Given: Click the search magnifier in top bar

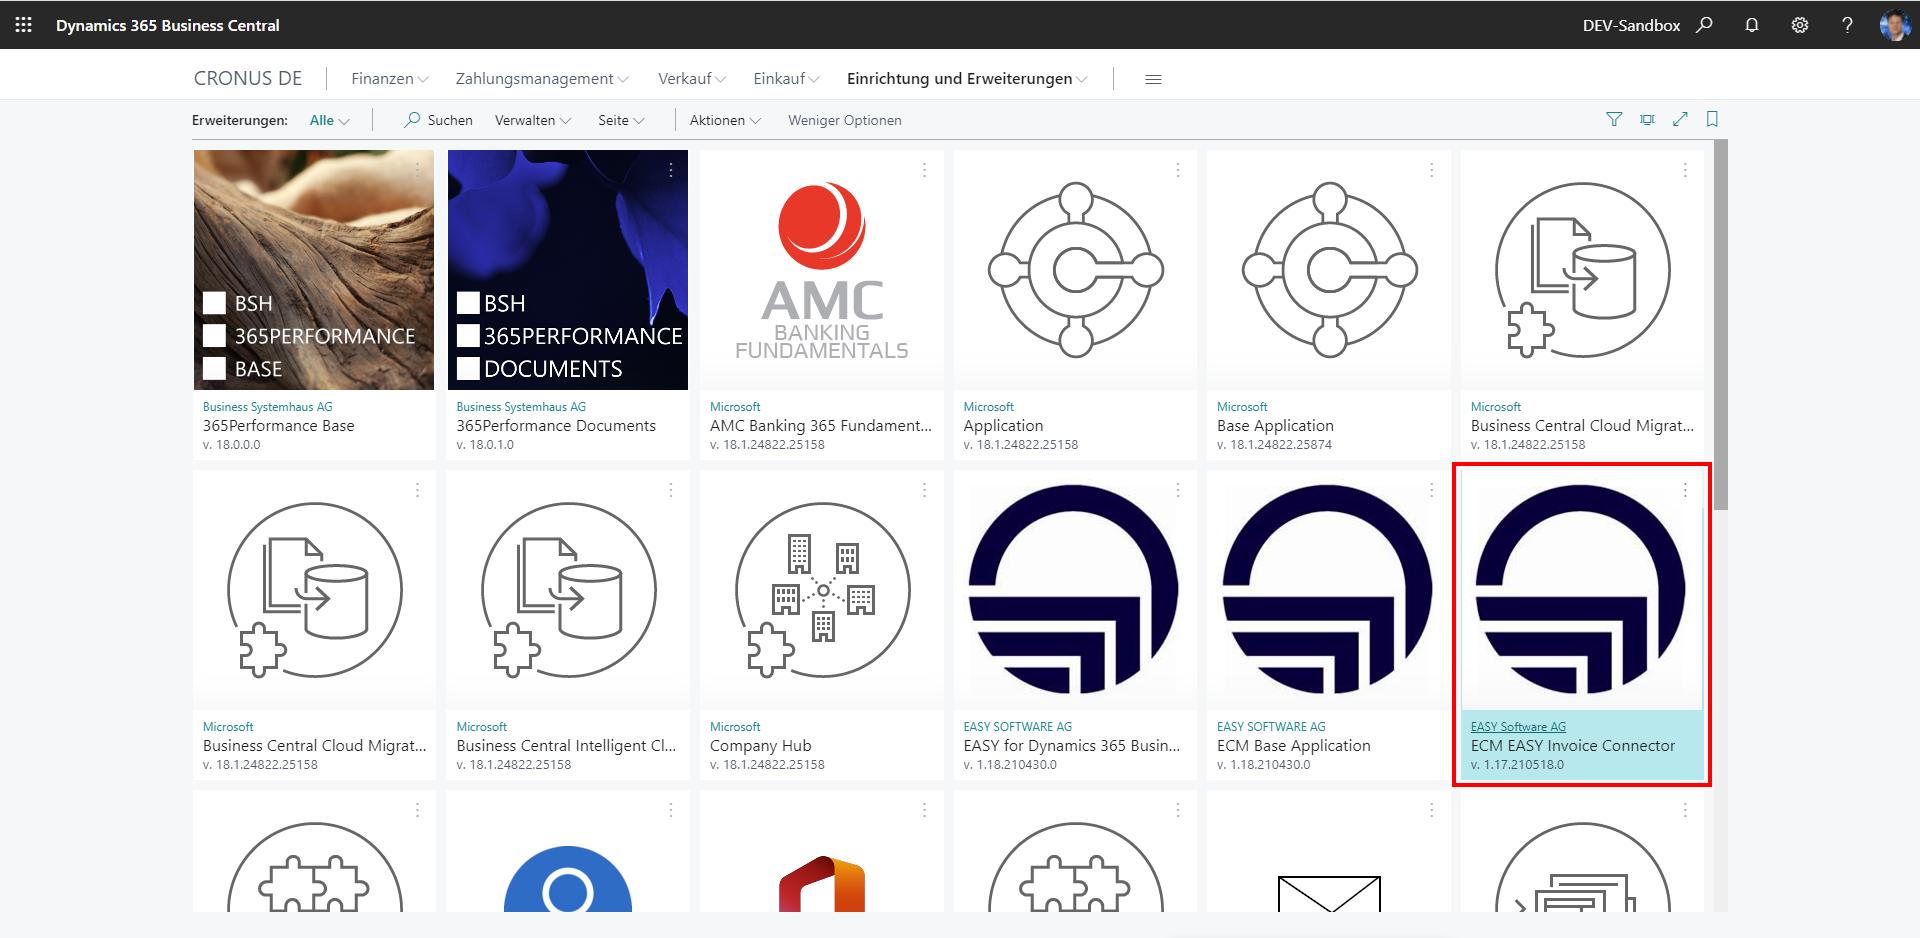Looking at the screenshot, I should (x=1704, y=25).
